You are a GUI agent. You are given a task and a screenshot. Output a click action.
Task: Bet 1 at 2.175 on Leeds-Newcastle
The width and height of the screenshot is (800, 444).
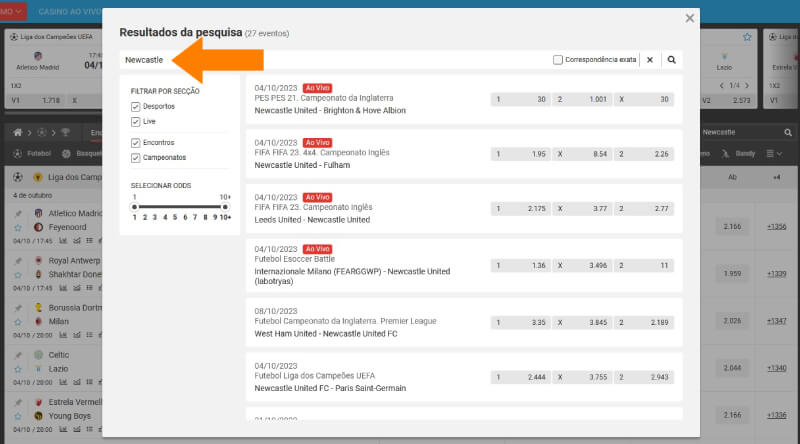pos(520,209)
